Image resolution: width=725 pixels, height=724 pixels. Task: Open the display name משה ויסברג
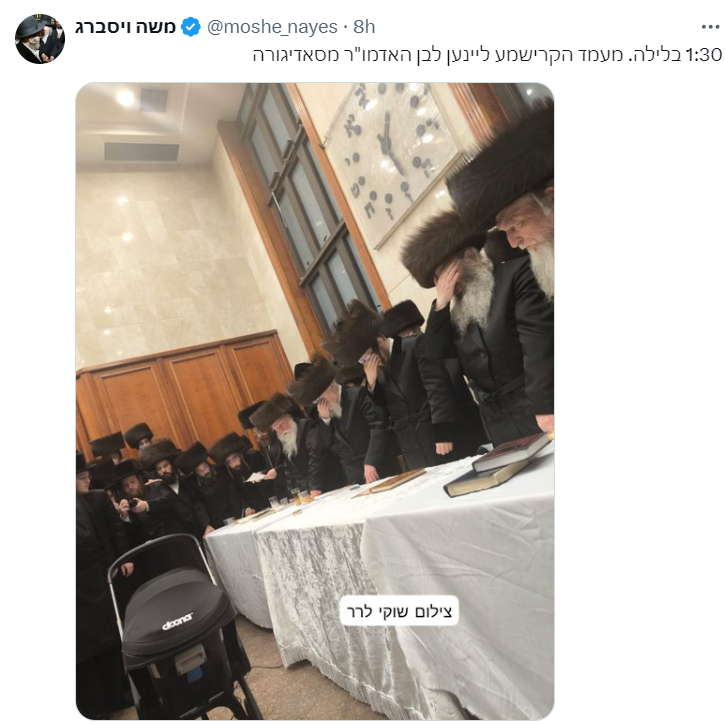coord(125,27)
